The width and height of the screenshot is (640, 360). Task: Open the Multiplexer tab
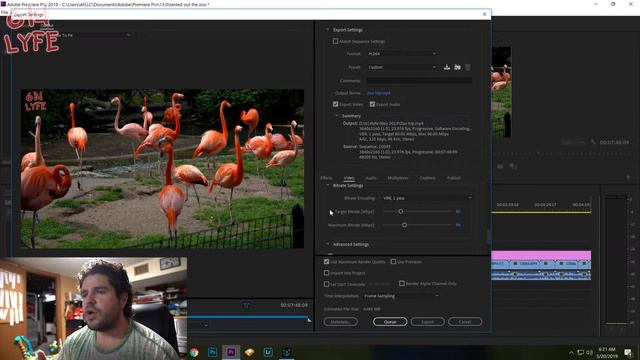coord(398,178)
